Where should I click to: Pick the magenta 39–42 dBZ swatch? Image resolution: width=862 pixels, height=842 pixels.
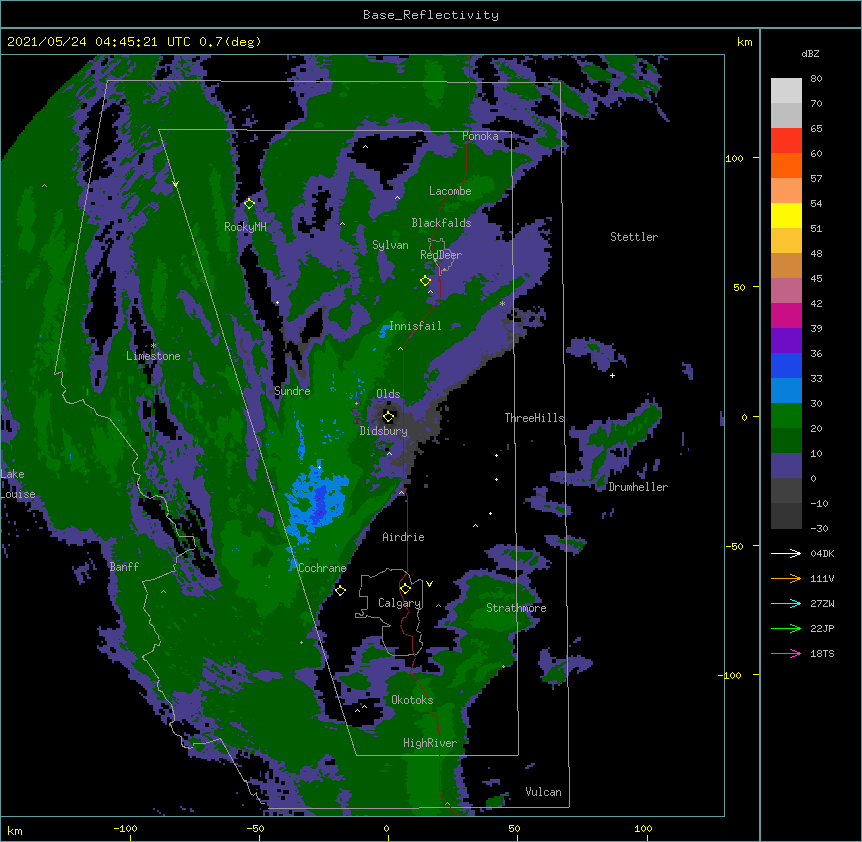point(786,316)
